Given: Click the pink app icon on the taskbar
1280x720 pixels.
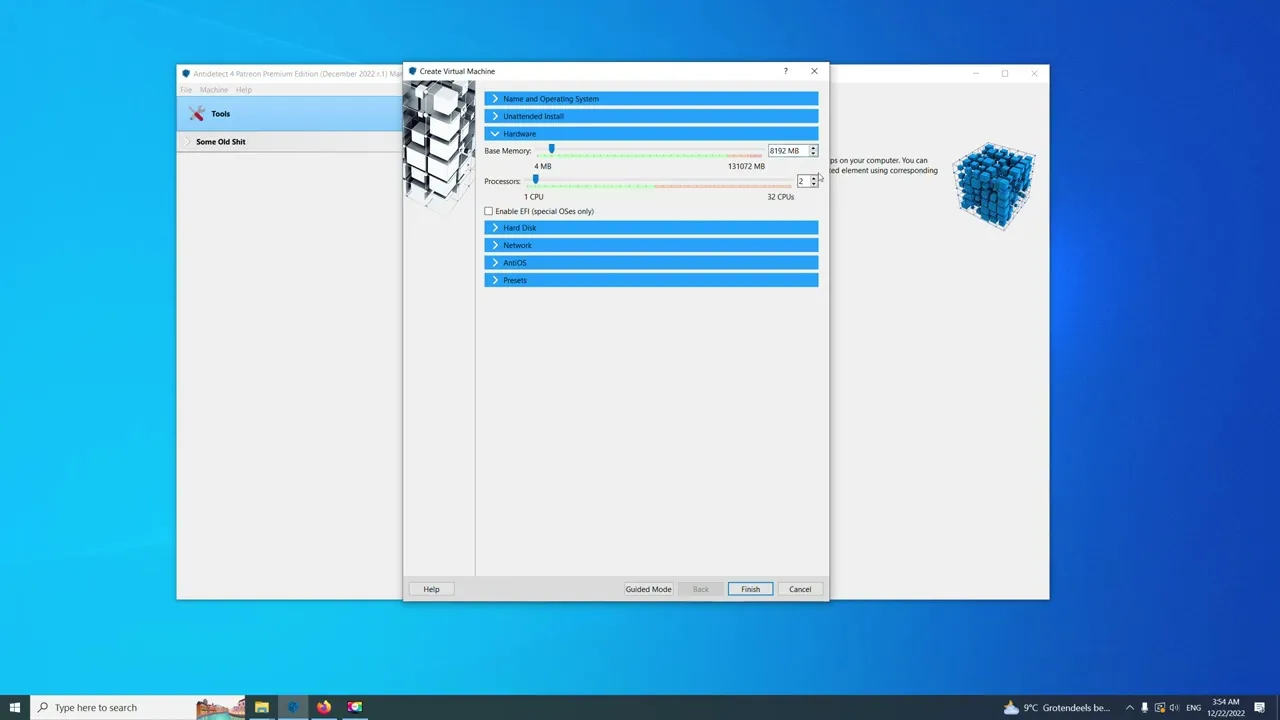Looking at the screenshot, I should (x=355, y=707).
